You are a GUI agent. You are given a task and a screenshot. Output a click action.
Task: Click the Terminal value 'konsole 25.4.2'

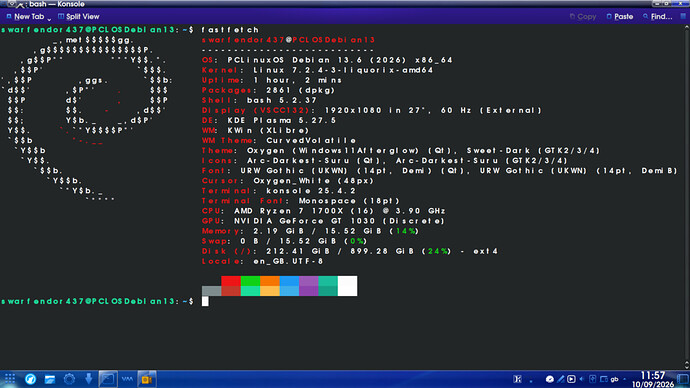tap(311, 191)
